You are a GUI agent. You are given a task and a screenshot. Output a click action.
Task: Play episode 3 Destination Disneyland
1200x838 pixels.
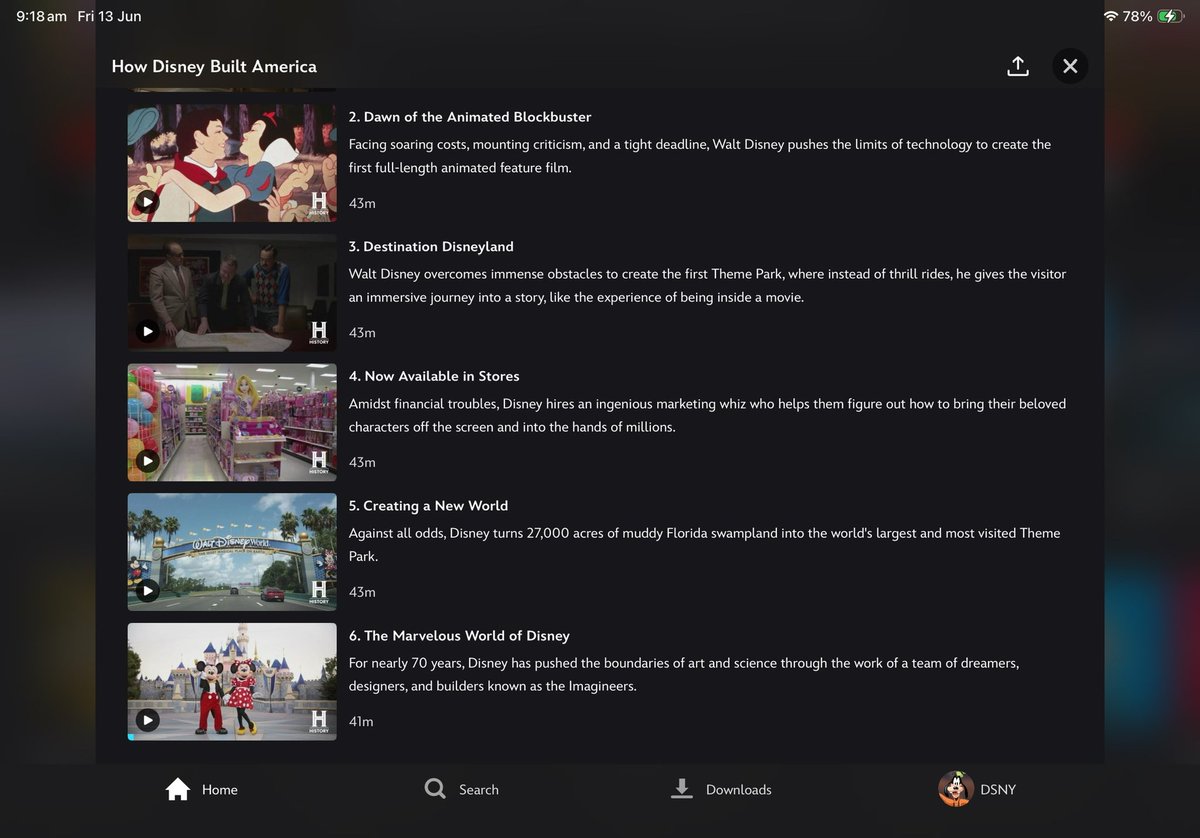[147, 331]
